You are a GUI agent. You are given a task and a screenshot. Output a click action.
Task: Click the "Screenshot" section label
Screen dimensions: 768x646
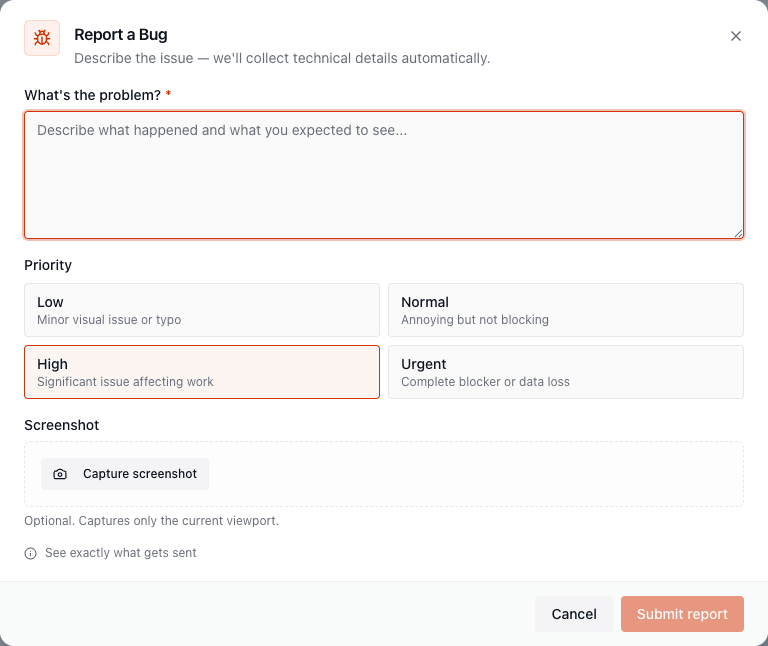pos(62,425)
